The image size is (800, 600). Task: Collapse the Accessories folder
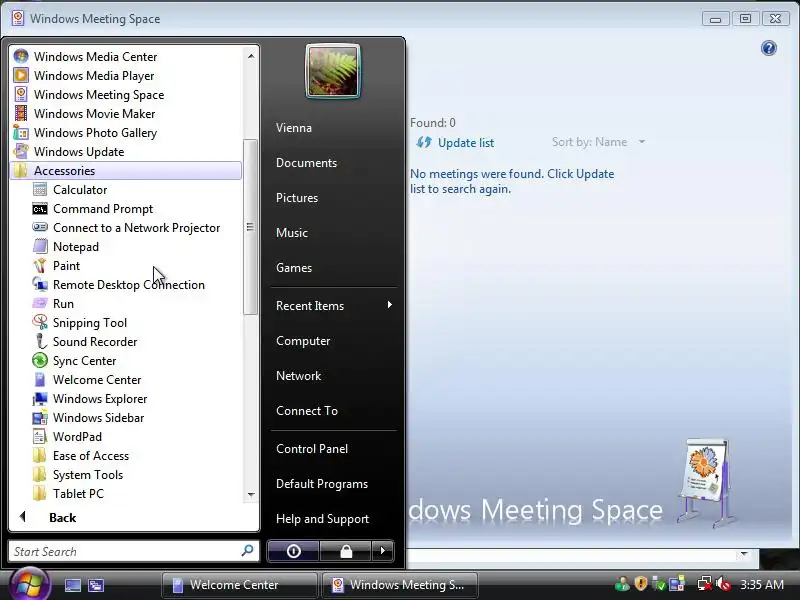pyautogui.click(x=126, y=170)
